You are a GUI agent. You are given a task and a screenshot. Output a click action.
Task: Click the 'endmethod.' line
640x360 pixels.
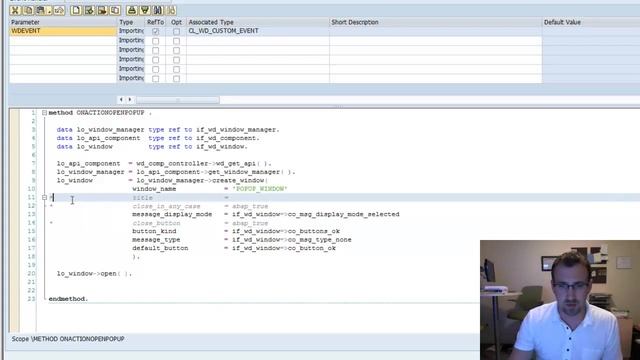coord(68,299)
